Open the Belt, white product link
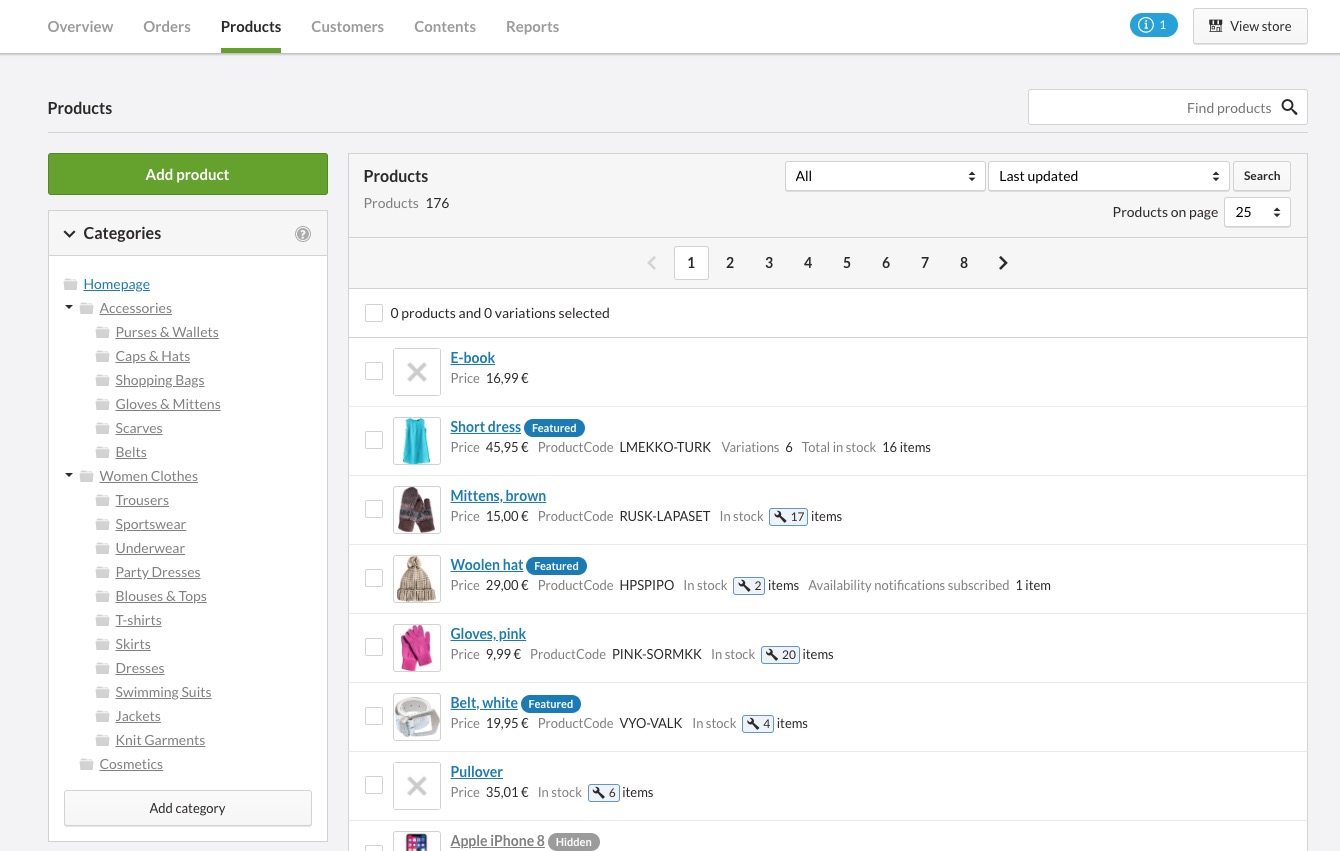This screenshot has height=851, width=1340. pos(484,703)
